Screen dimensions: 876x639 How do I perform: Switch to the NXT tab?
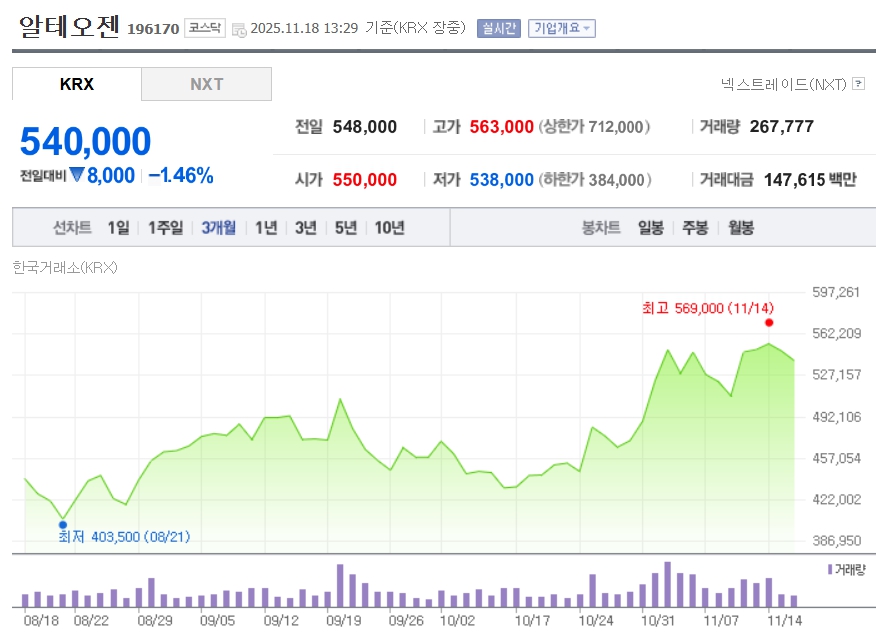pyautogui.click(x=206, y=85)
